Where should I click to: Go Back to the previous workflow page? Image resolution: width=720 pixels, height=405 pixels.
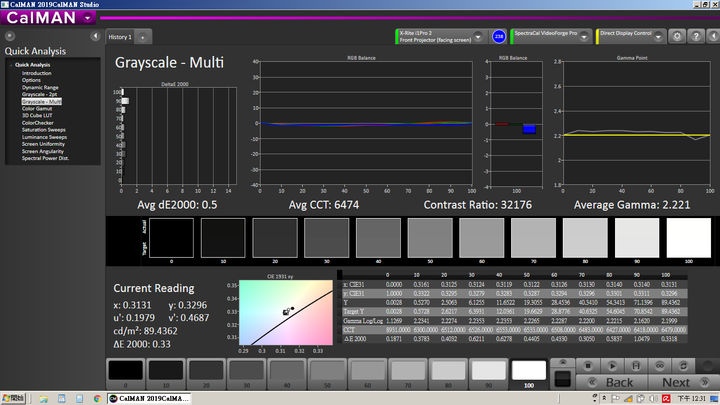coord(613,382)
